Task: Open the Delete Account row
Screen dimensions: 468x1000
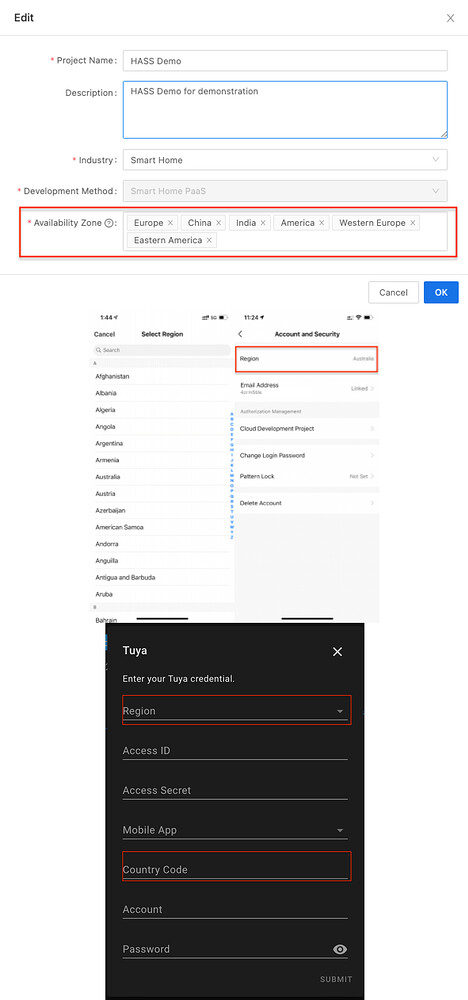Action: click(307, 503)
